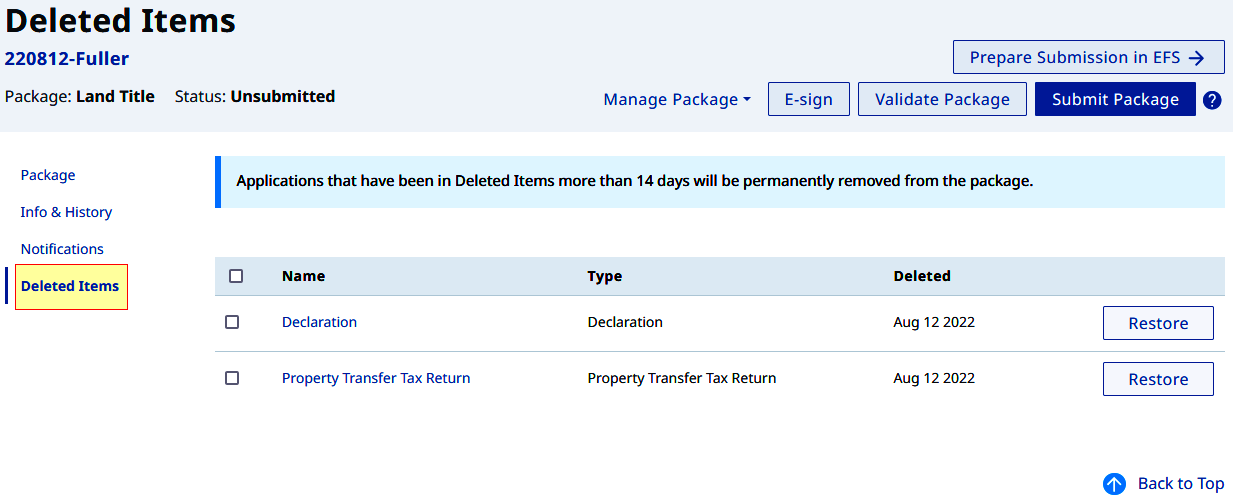1233x501 pixels.
Task: Click Validate Package button
Action: pos(942,99)
